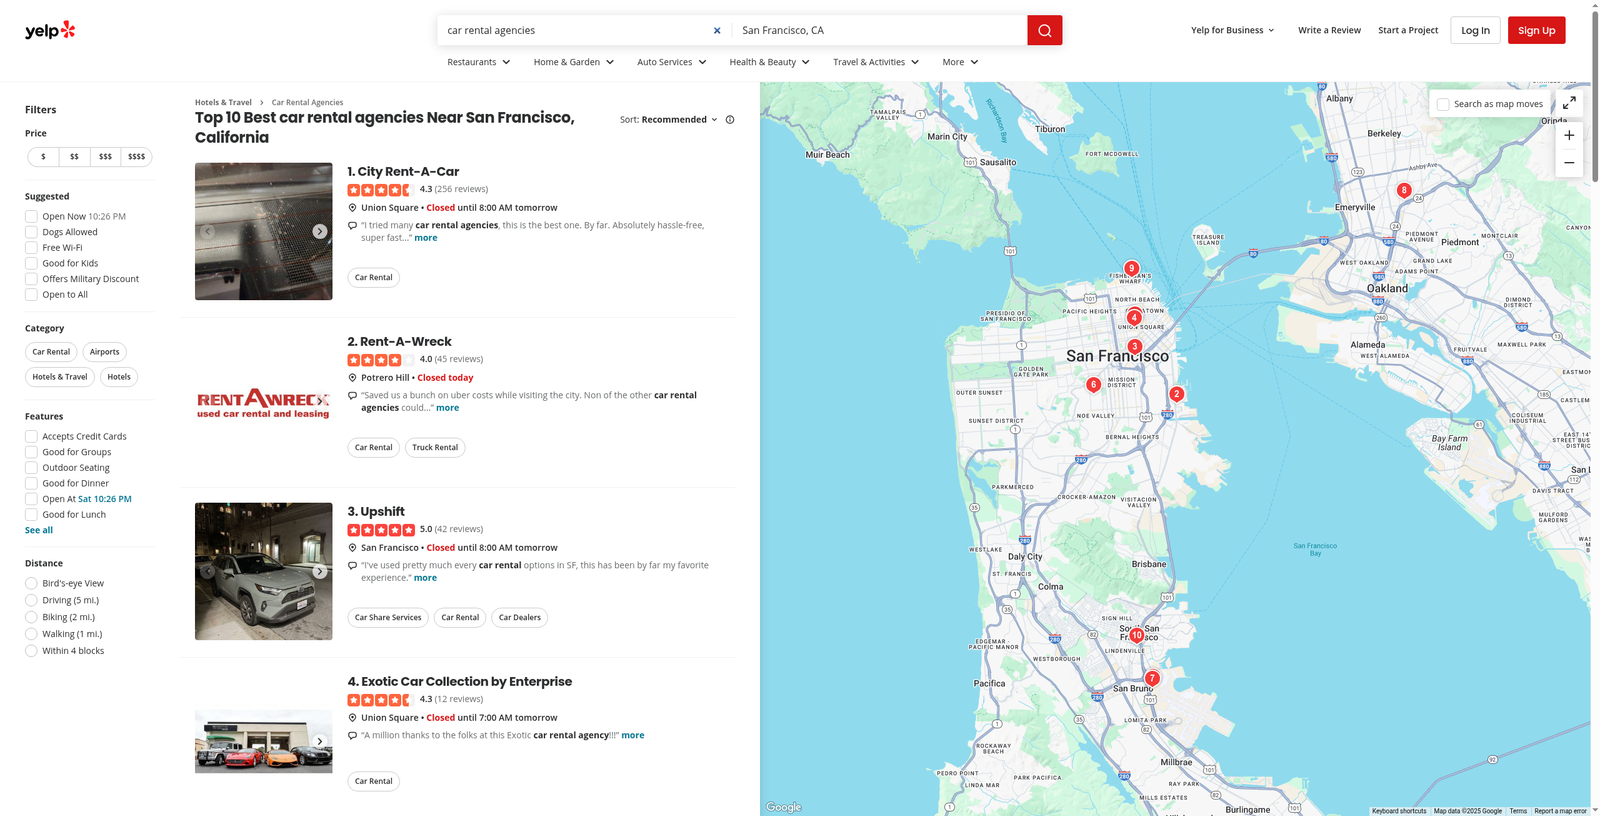The image size is (1600, 816).
Task: Check the Free Wi-Fi filter
Action: 31,248
